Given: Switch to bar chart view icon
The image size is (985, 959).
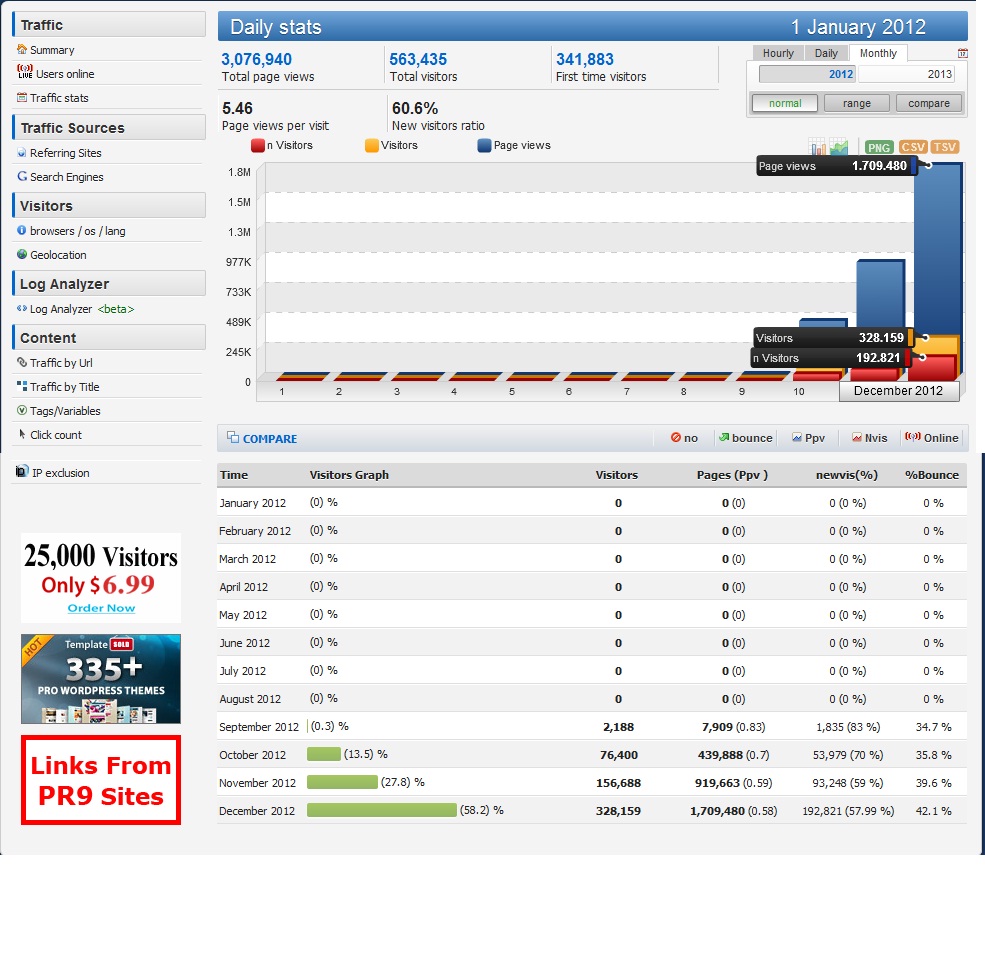Looking at the screenshot, I should (817, 147).
